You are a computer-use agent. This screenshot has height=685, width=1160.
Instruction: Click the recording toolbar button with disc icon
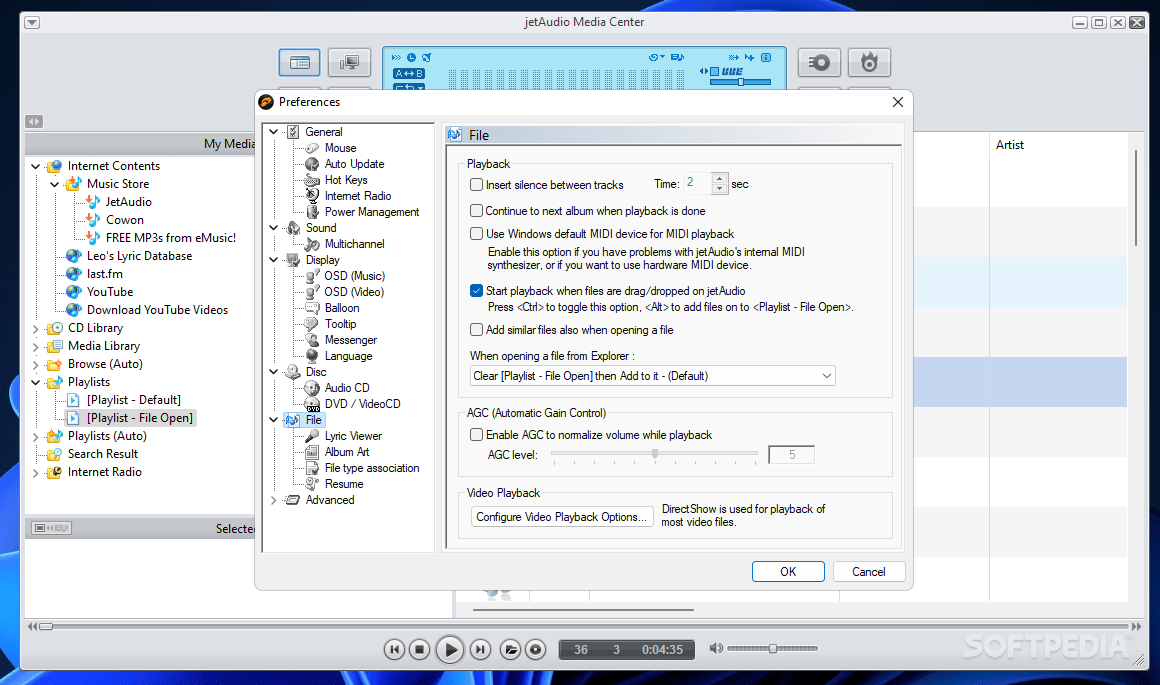click(819, 62)
